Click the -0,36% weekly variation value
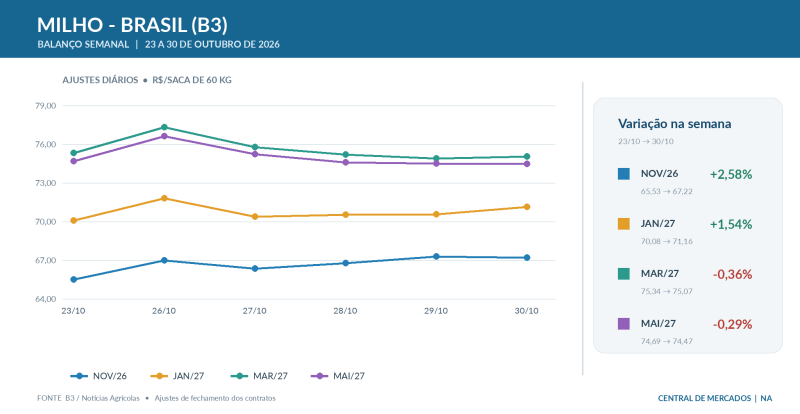 tap(733, 275)
